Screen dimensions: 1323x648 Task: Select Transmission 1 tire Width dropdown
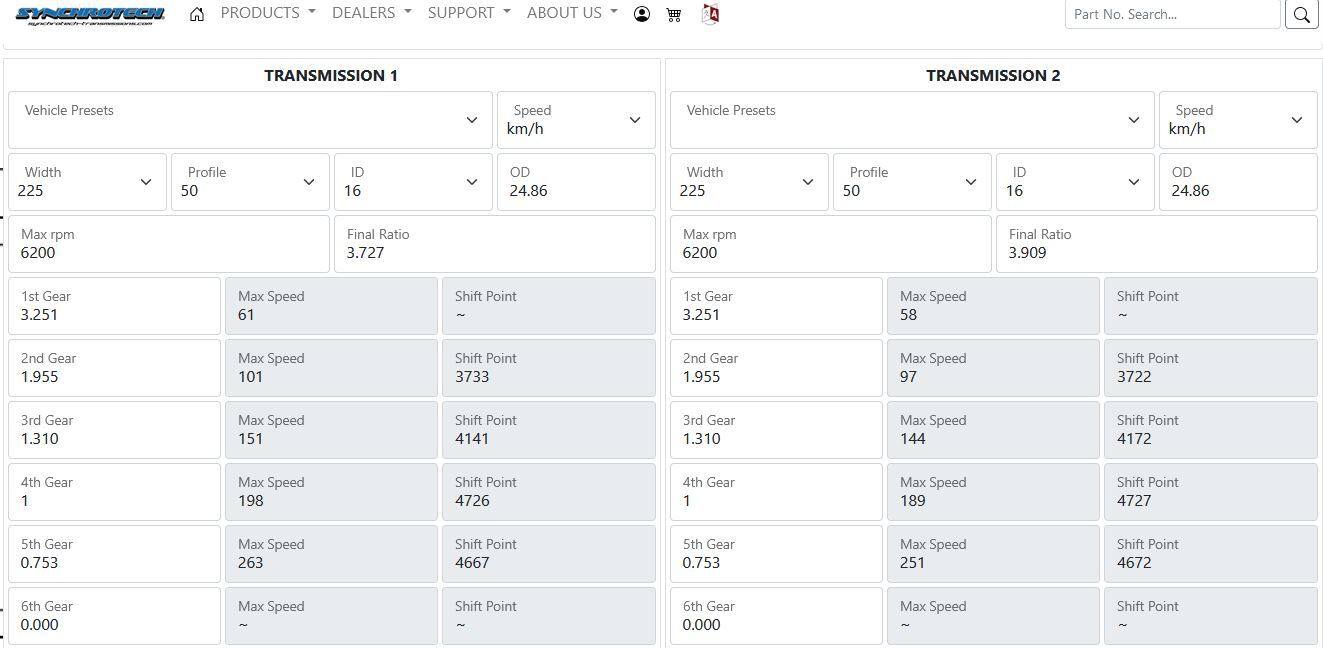tap(87, 182)
